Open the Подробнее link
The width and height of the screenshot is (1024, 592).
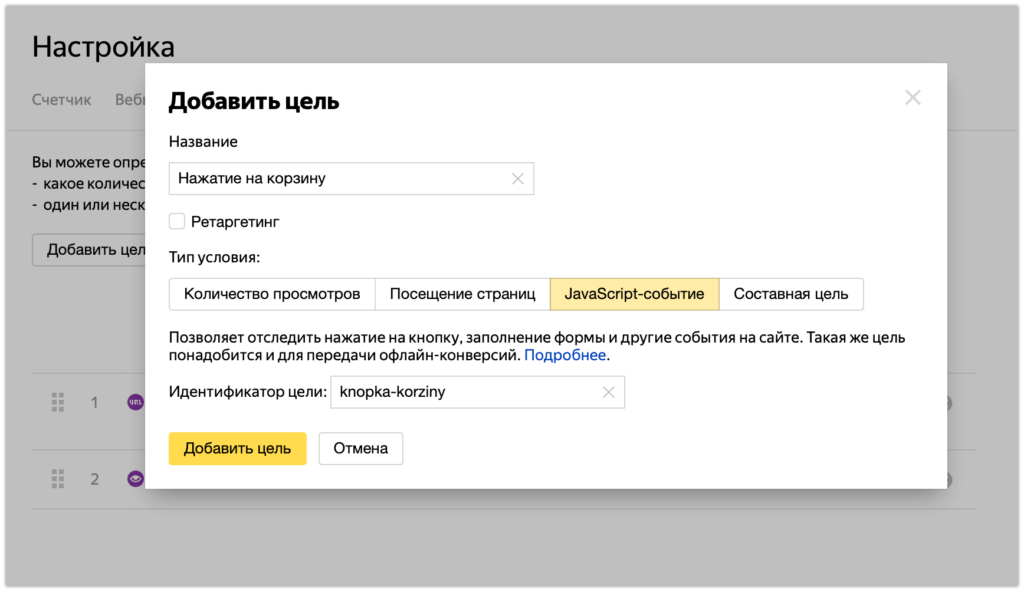coord(565,355)
